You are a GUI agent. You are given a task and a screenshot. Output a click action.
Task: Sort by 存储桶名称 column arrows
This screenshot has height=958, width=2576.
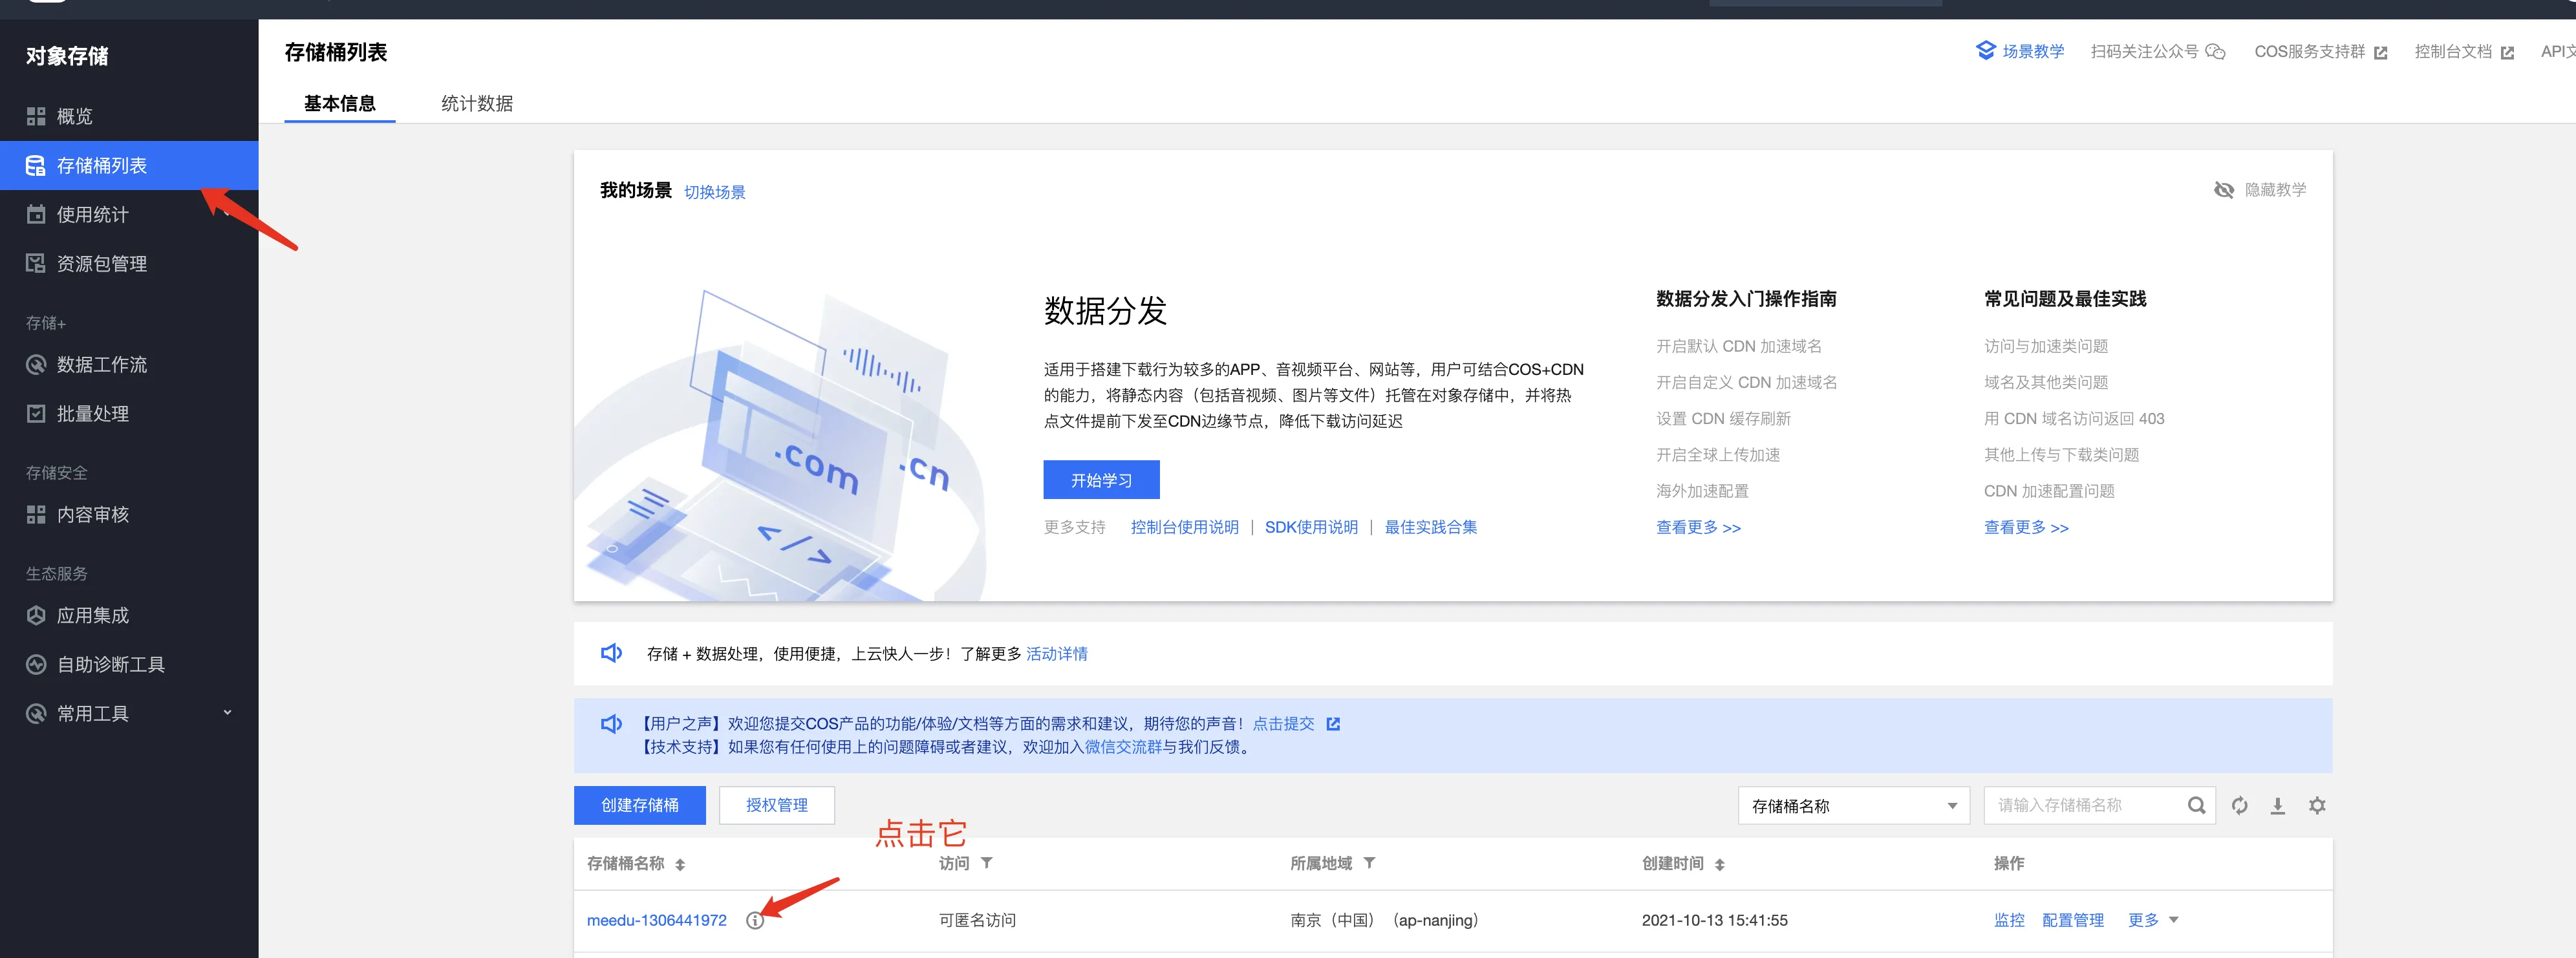pyautogui.click(x=680, y=865)
